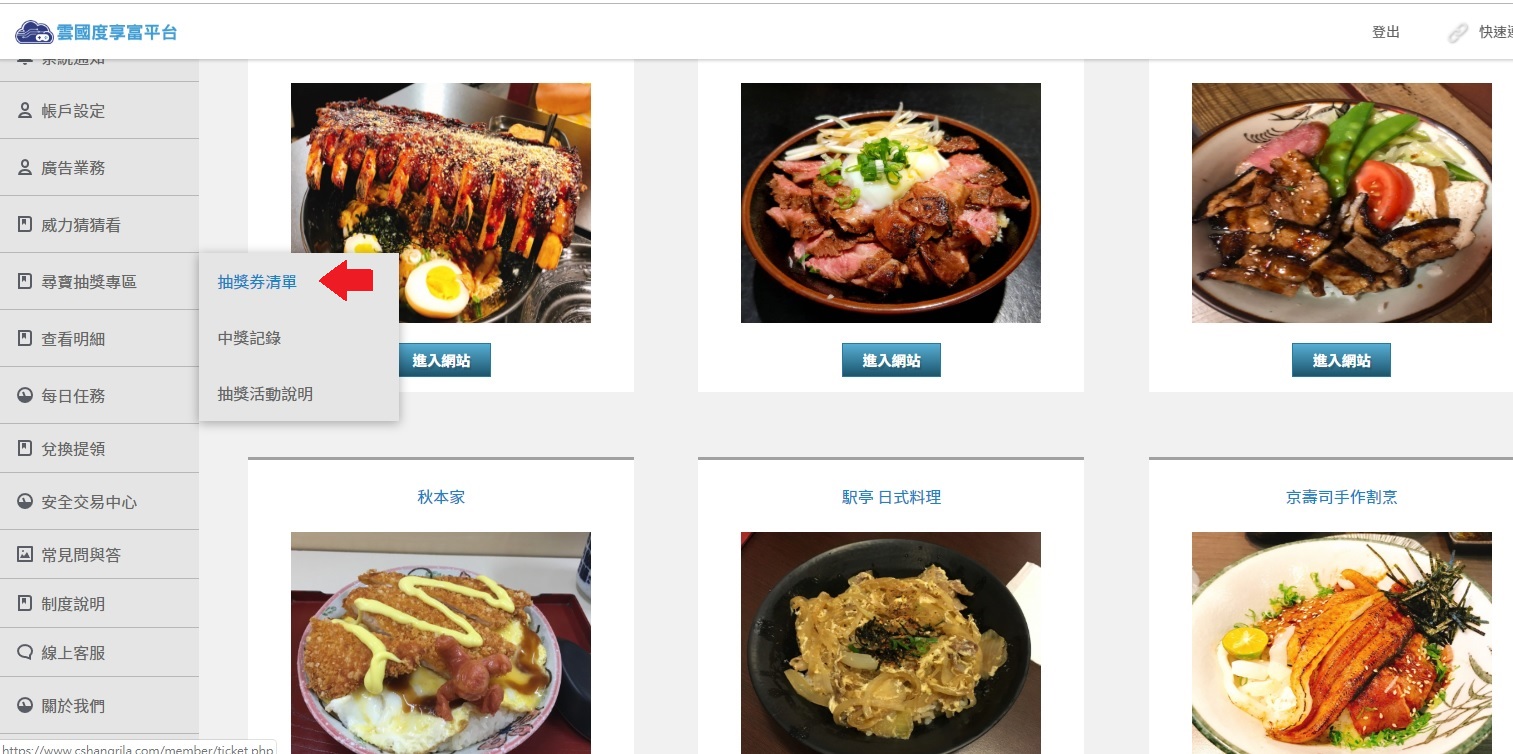Click the 京壽司手作割烹 dish thumbnail

(1341, 643)
